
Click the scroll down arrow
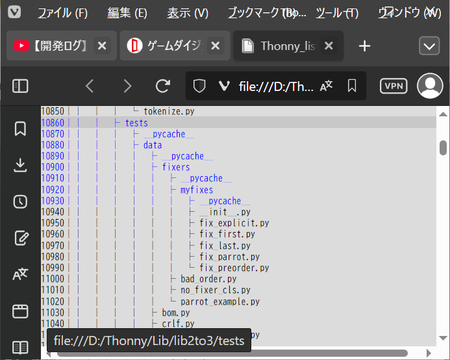pos(443,338)
